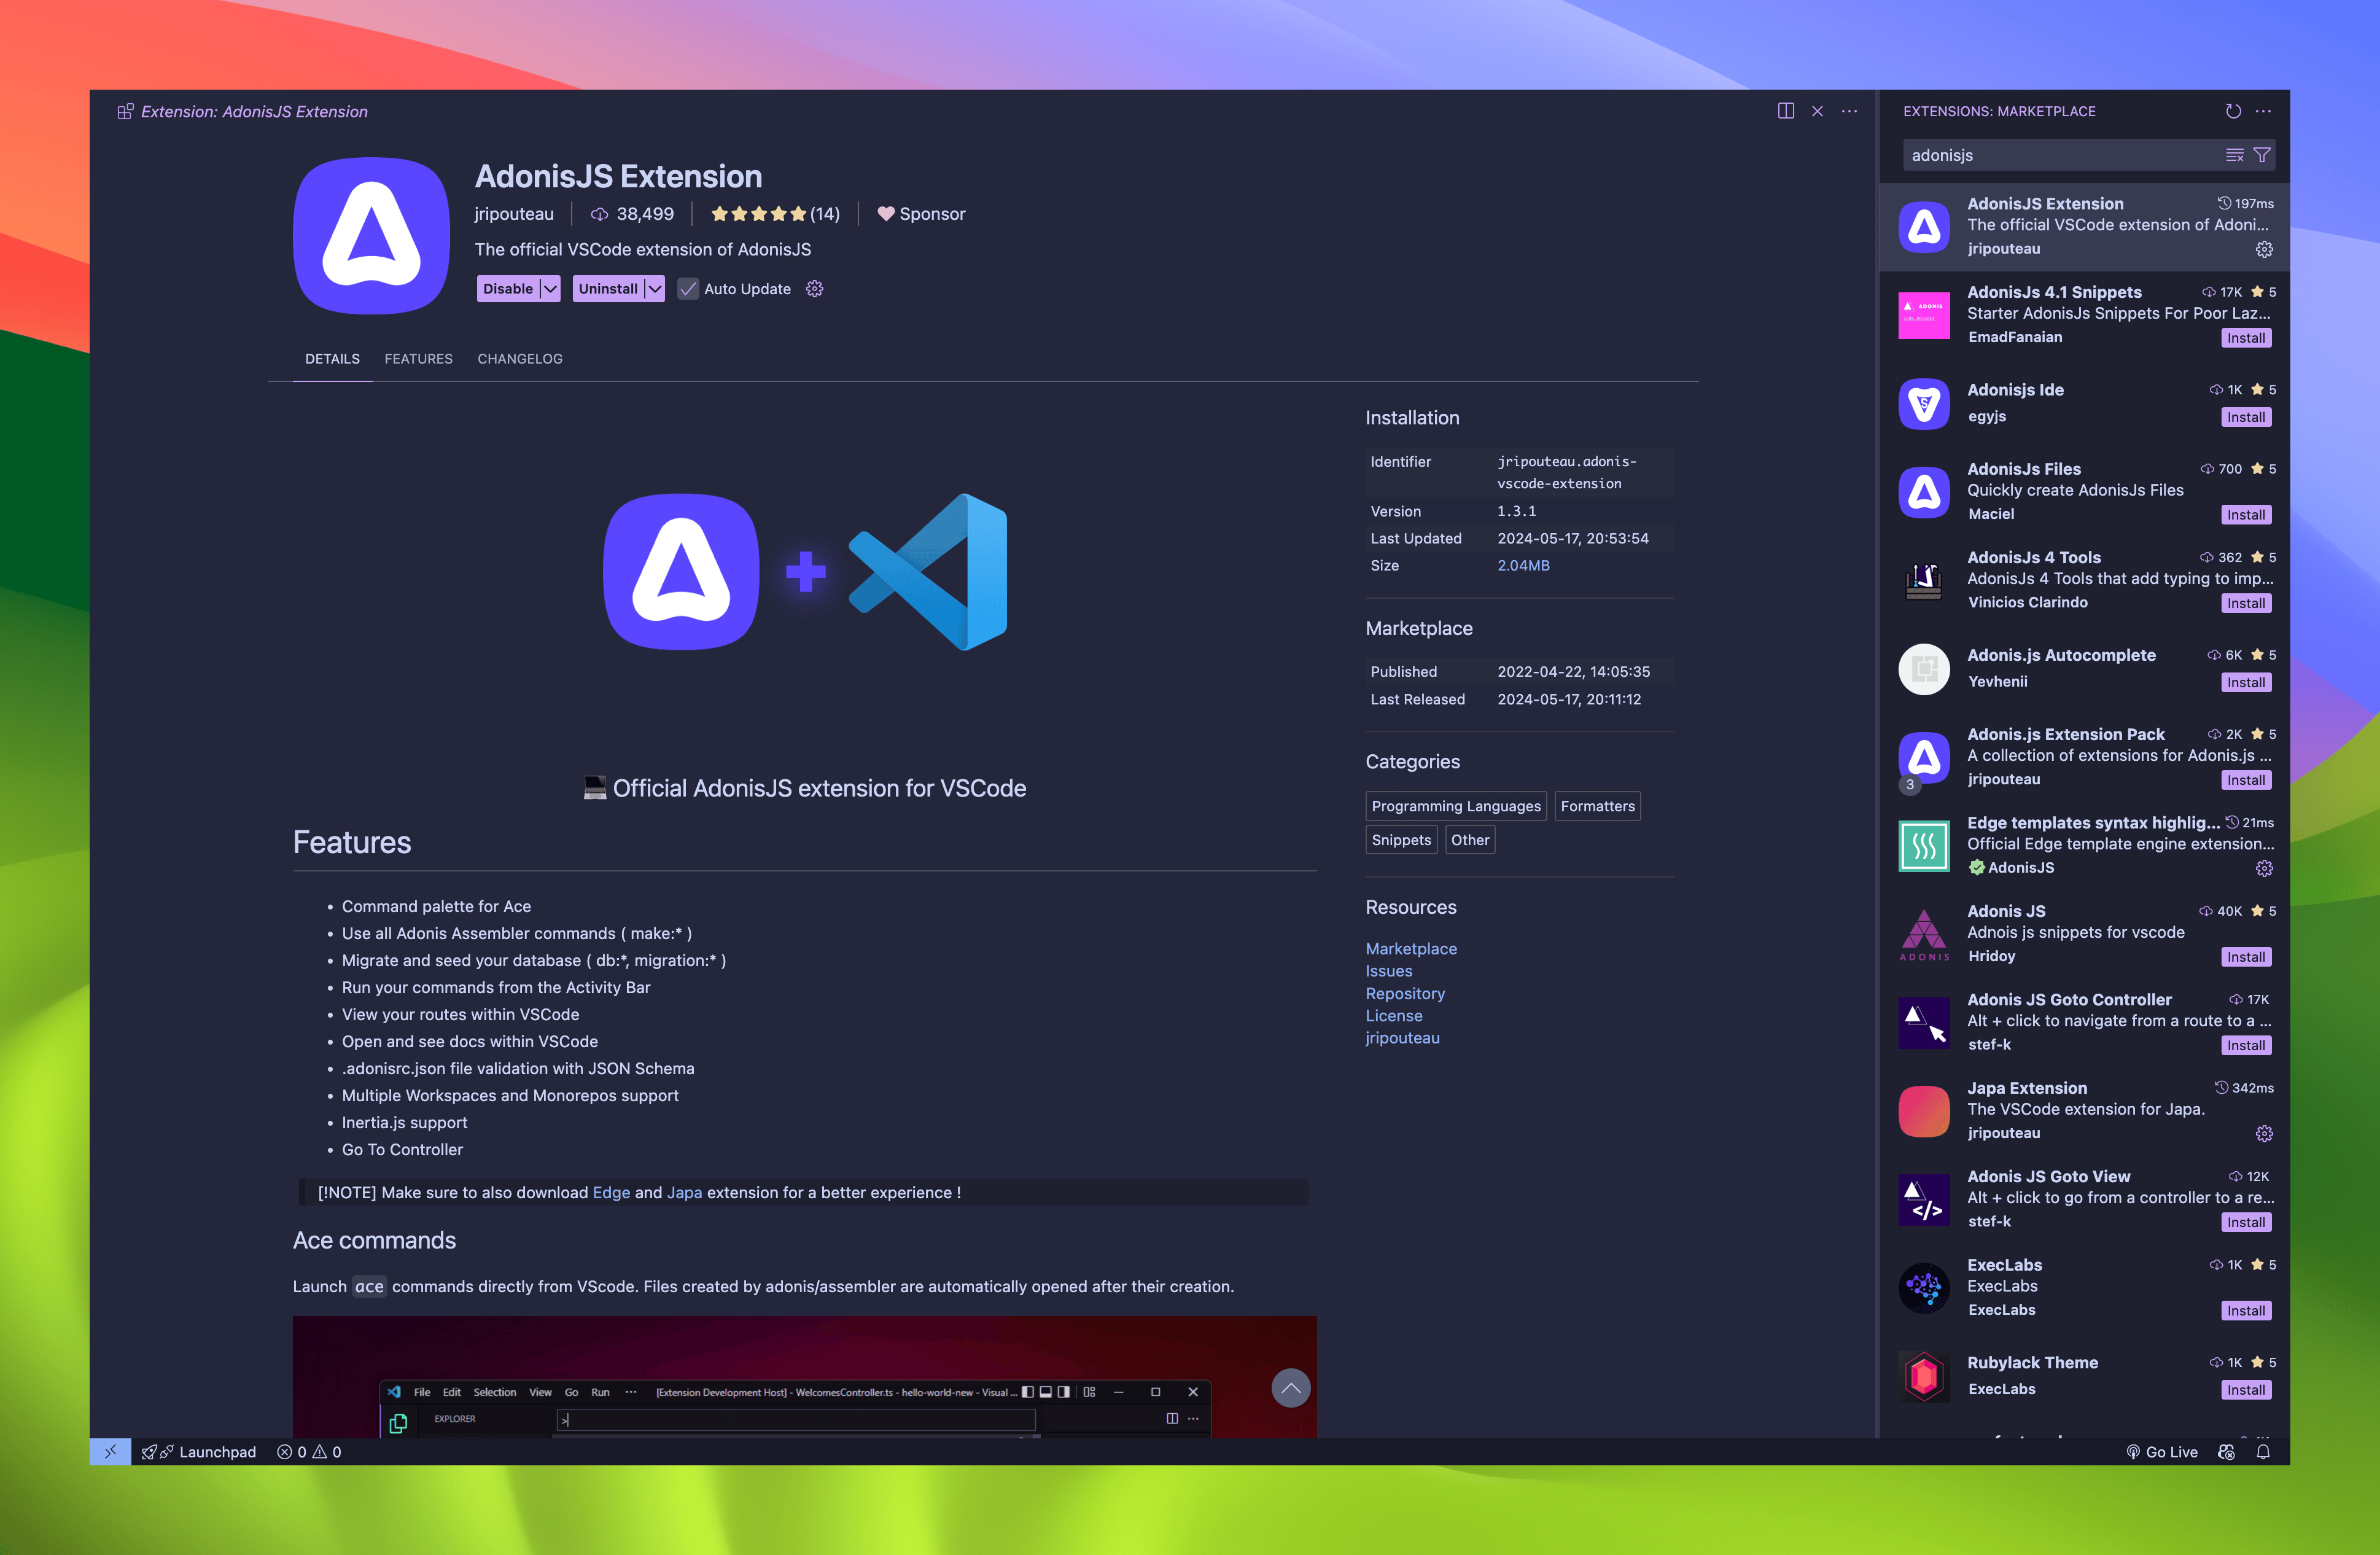
Task: Select Adonisjs Ide extension icon
Action: point(1923,404)
